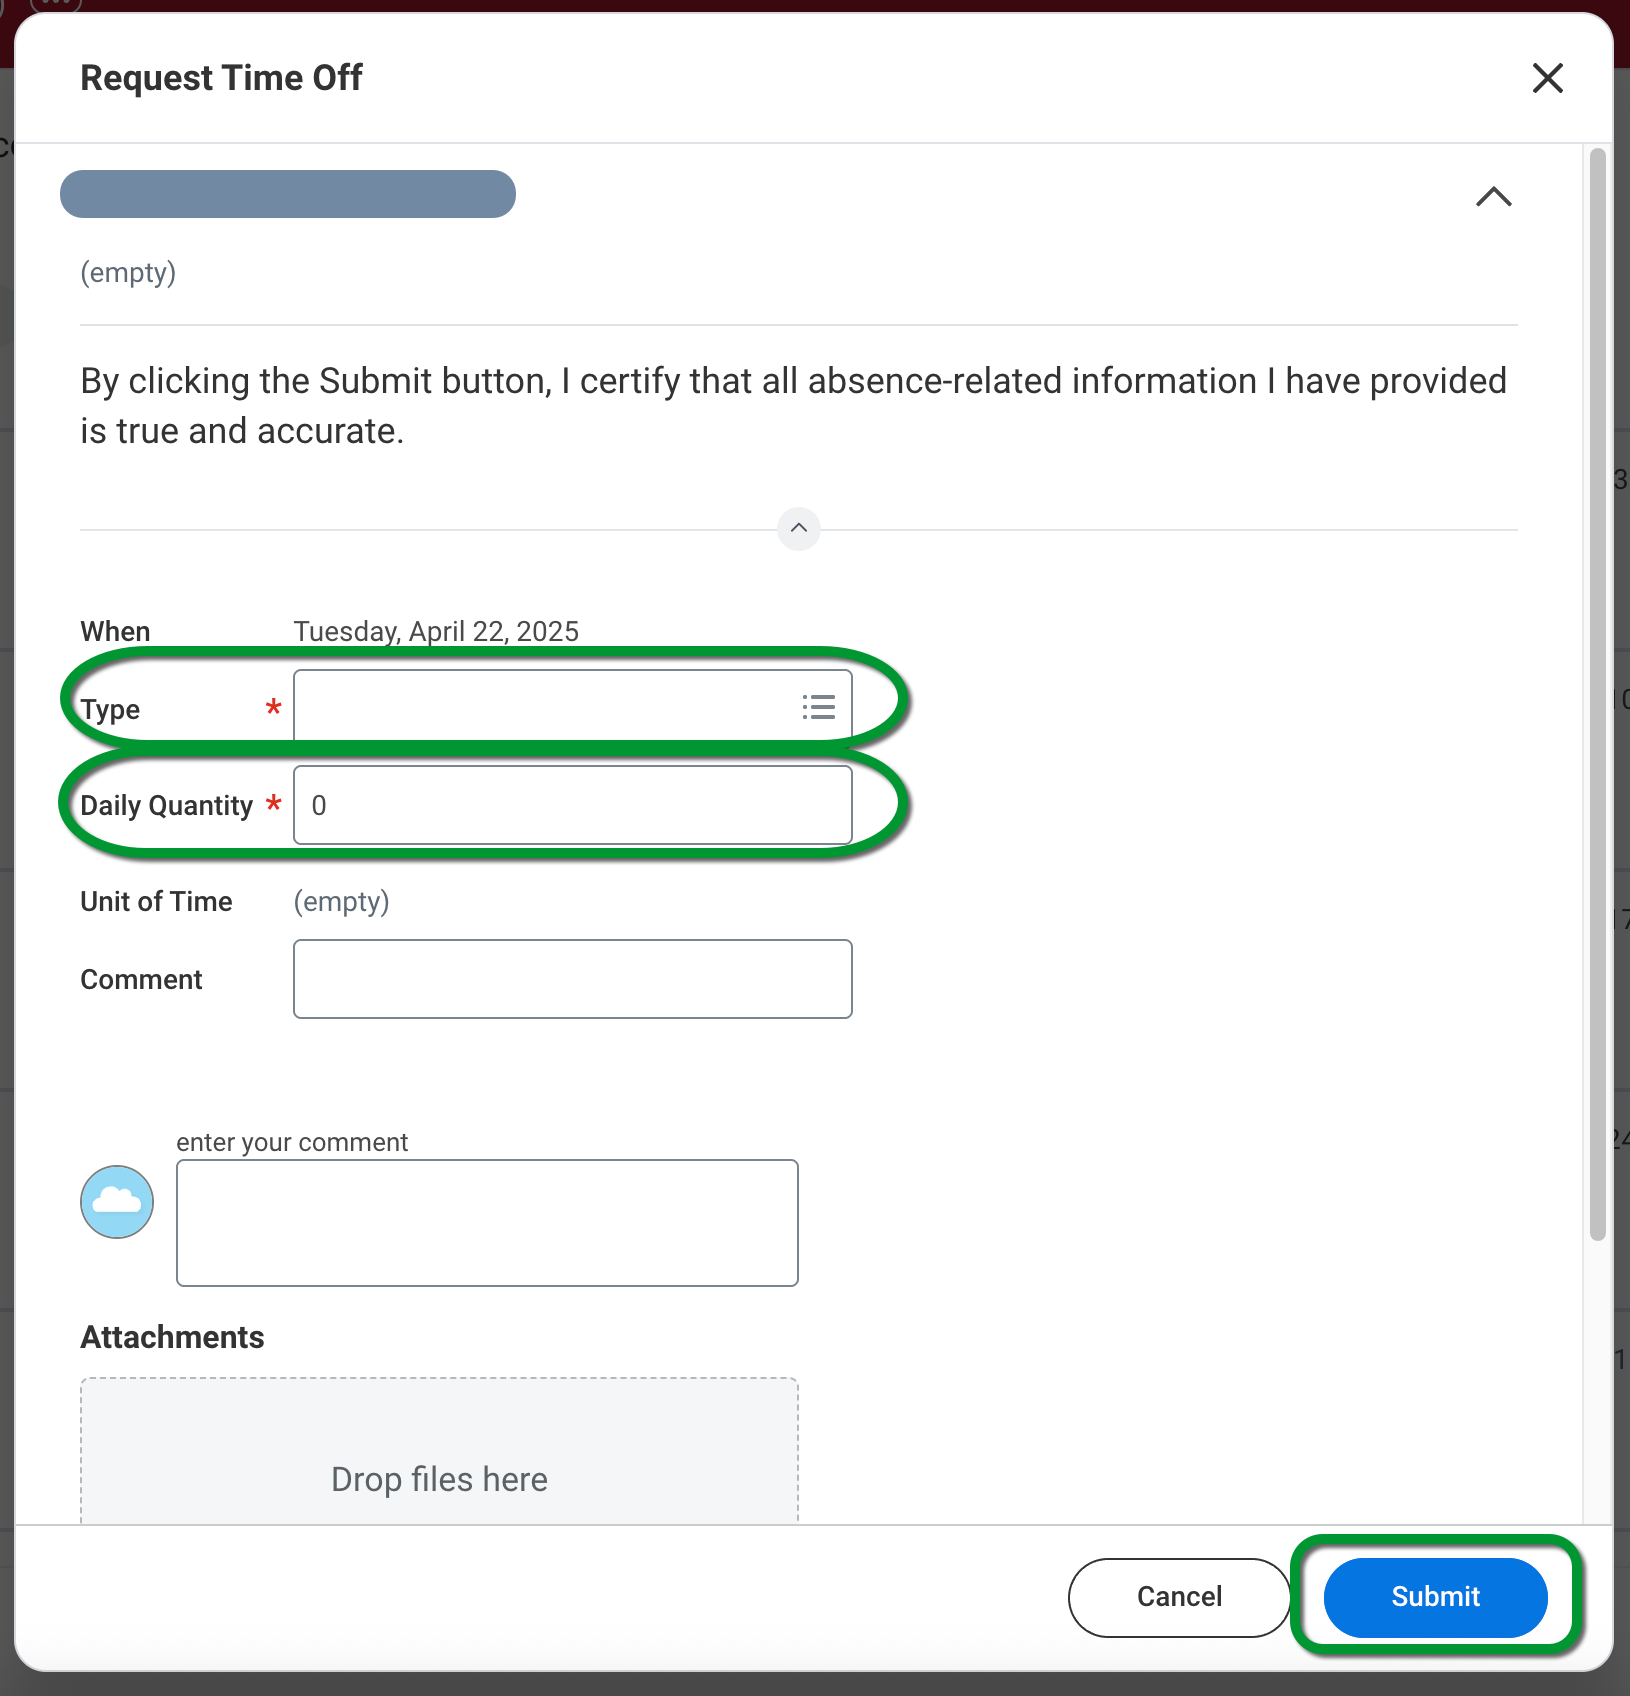
Task: Submit the time off request
Action: point(1435,1596)
